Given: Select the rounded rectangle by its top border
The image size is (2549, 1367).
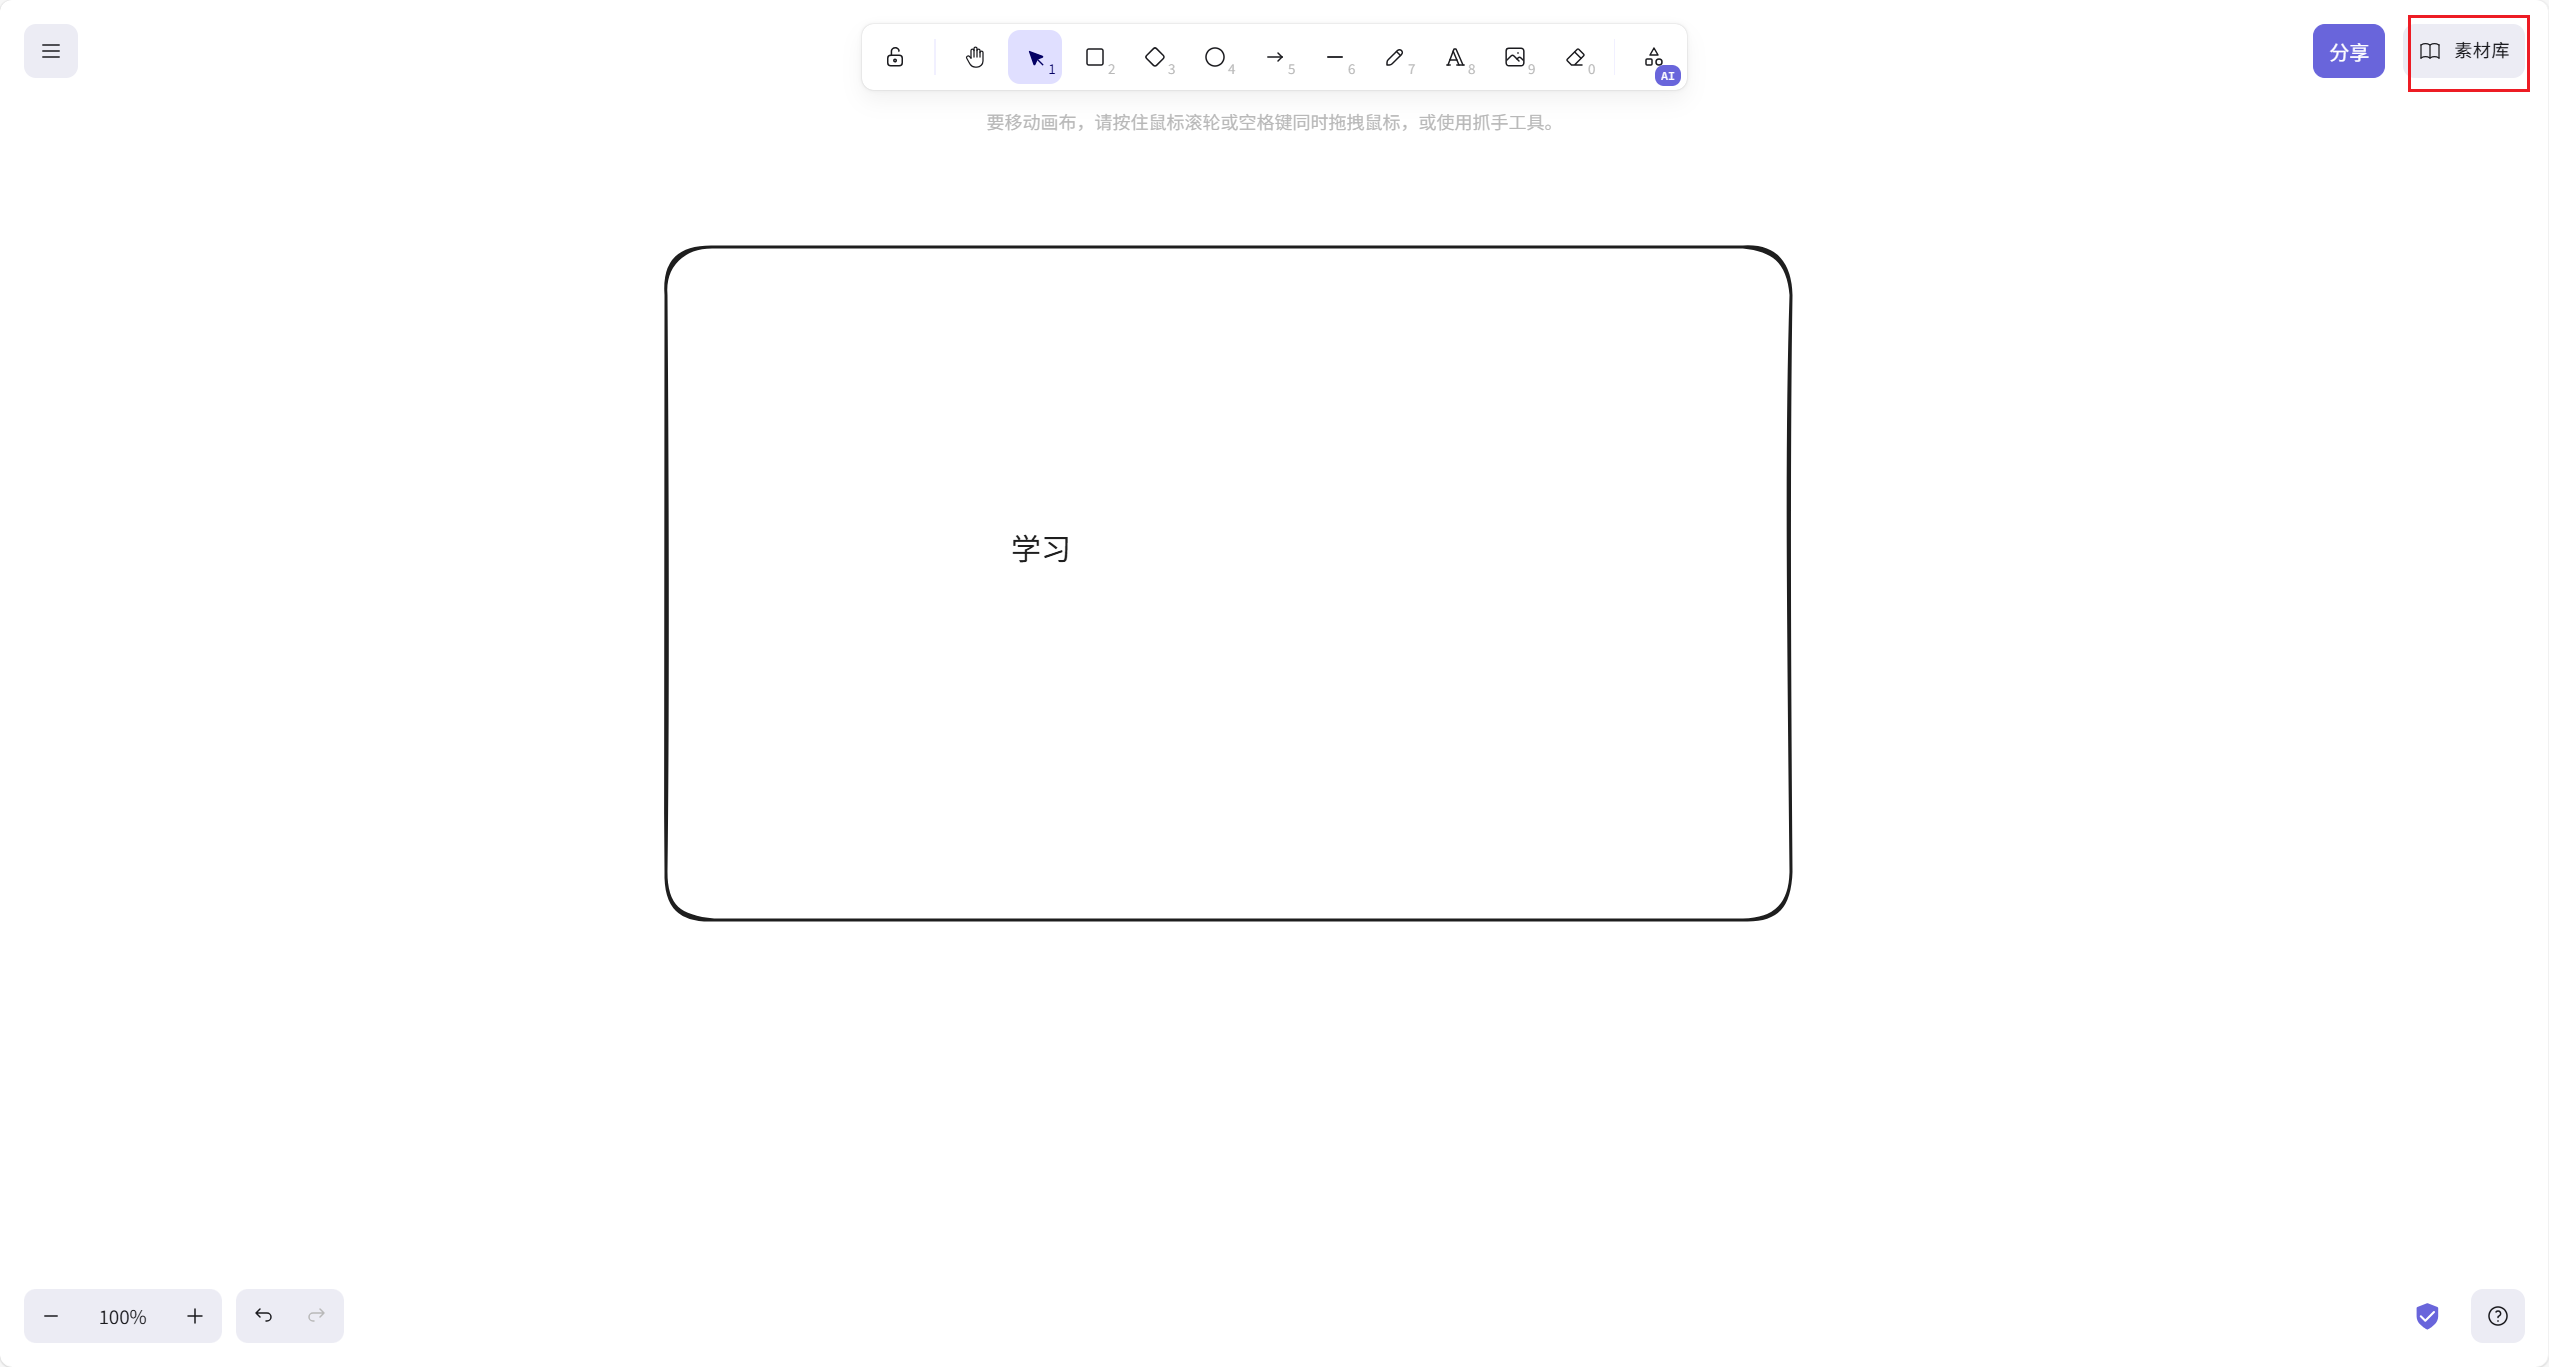Looking at the screenshot, I should coord(1228,247).
